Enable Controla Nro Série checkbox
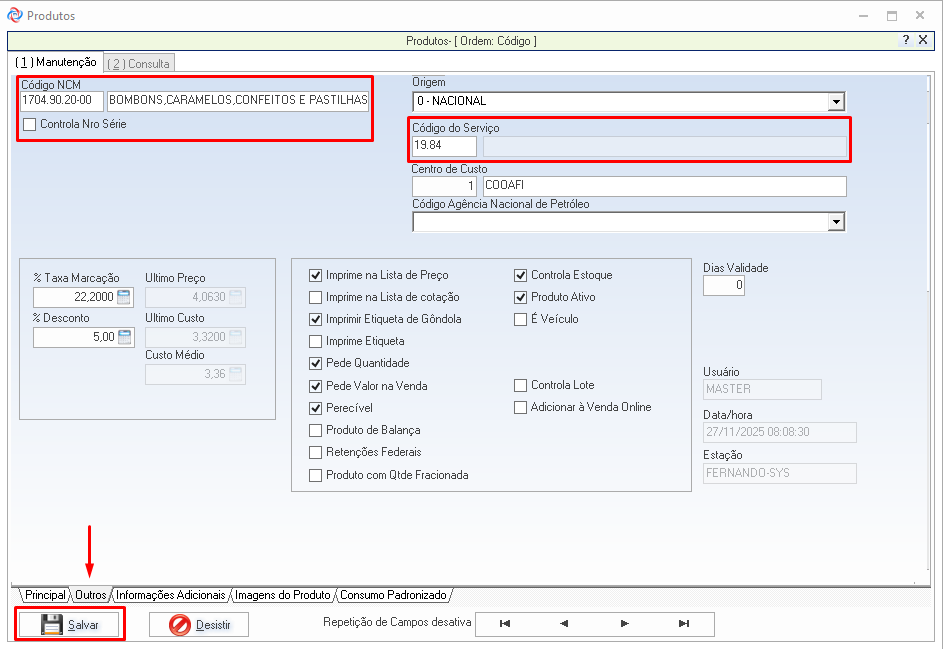This screenshot has height=649, width=943. coord(30,125)
